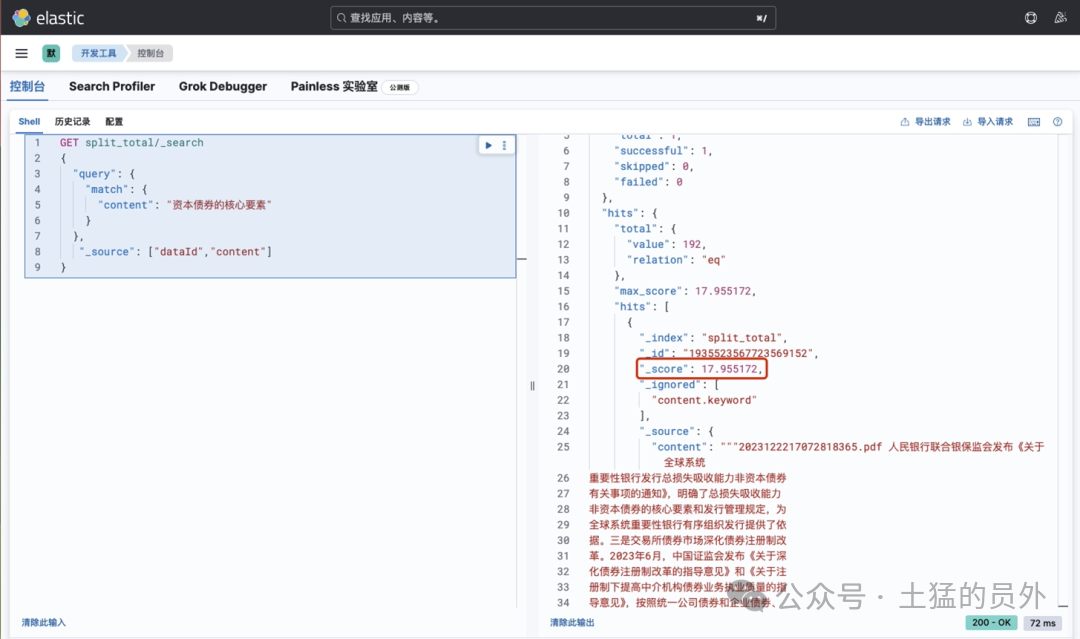
Task: Click the "_index": "split_total" line
Action: tap(713, 337)
